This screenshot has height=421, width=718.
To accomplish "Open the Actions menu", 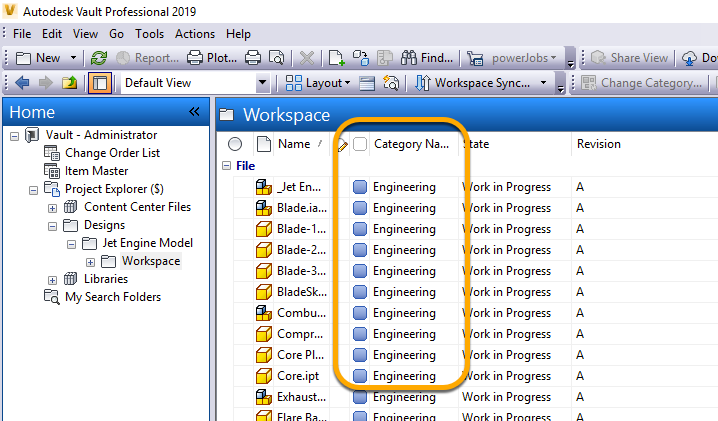I will coord(195,34).
